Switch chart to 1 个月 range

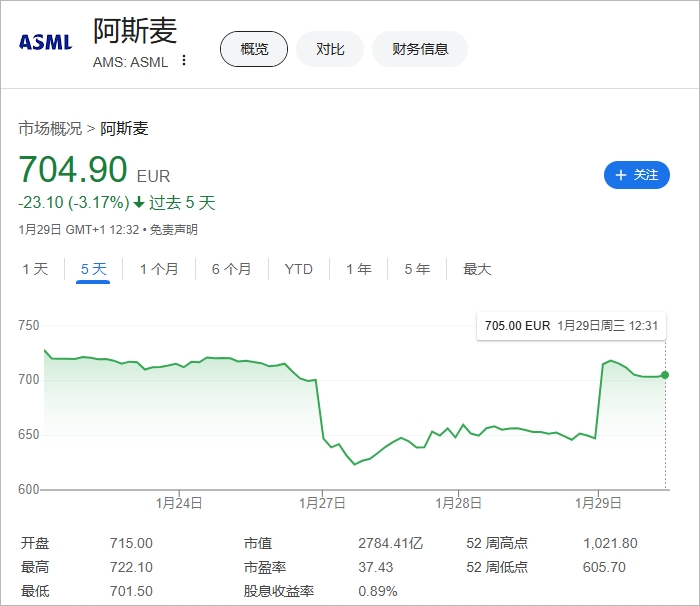[x=159, y=269]
